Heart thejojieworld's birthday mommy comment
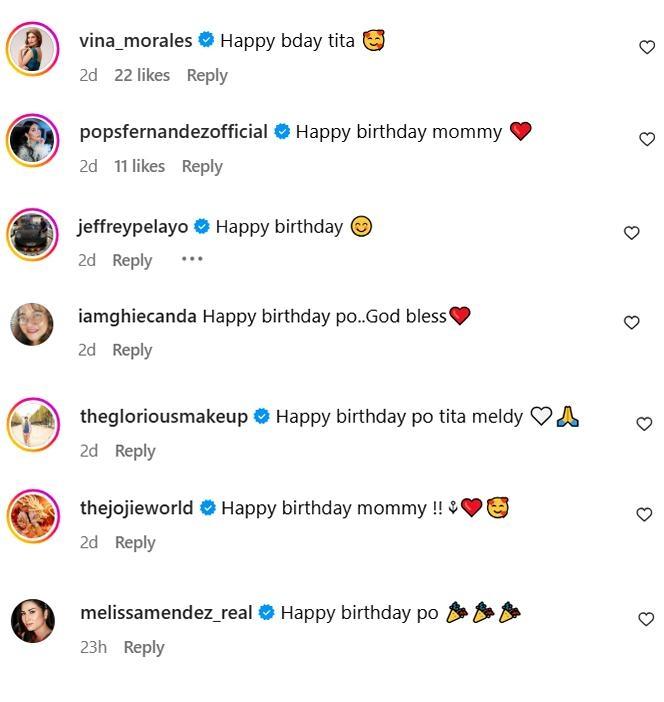Viewport: 664px width, 702px height. pos(645,514)
